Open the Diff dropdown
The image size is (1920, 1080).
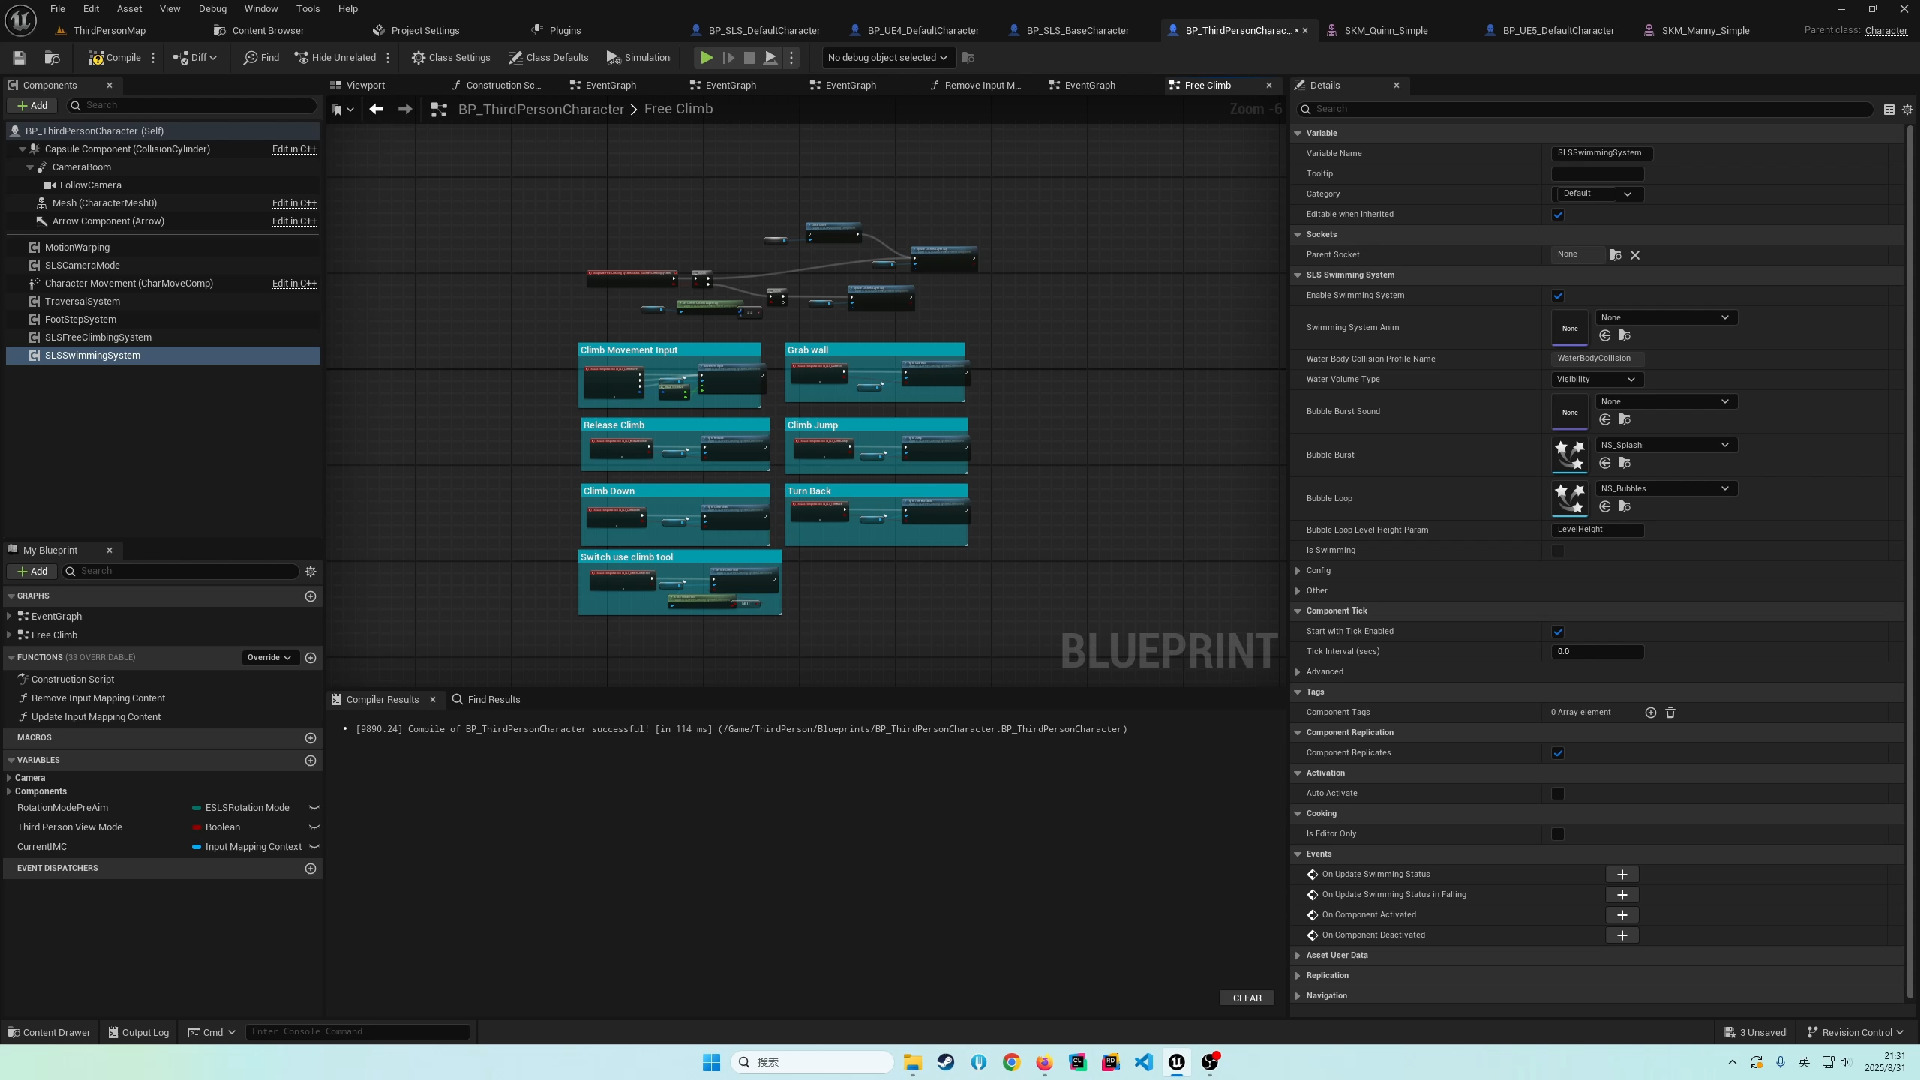[194, 58]
